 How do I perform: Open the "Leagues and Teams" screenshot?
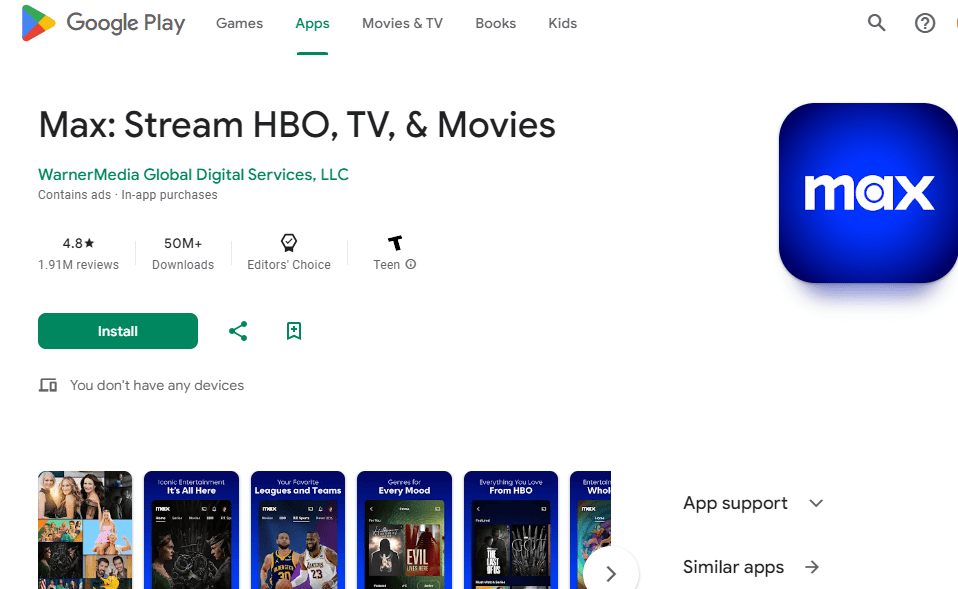click(x=298, y=530)
